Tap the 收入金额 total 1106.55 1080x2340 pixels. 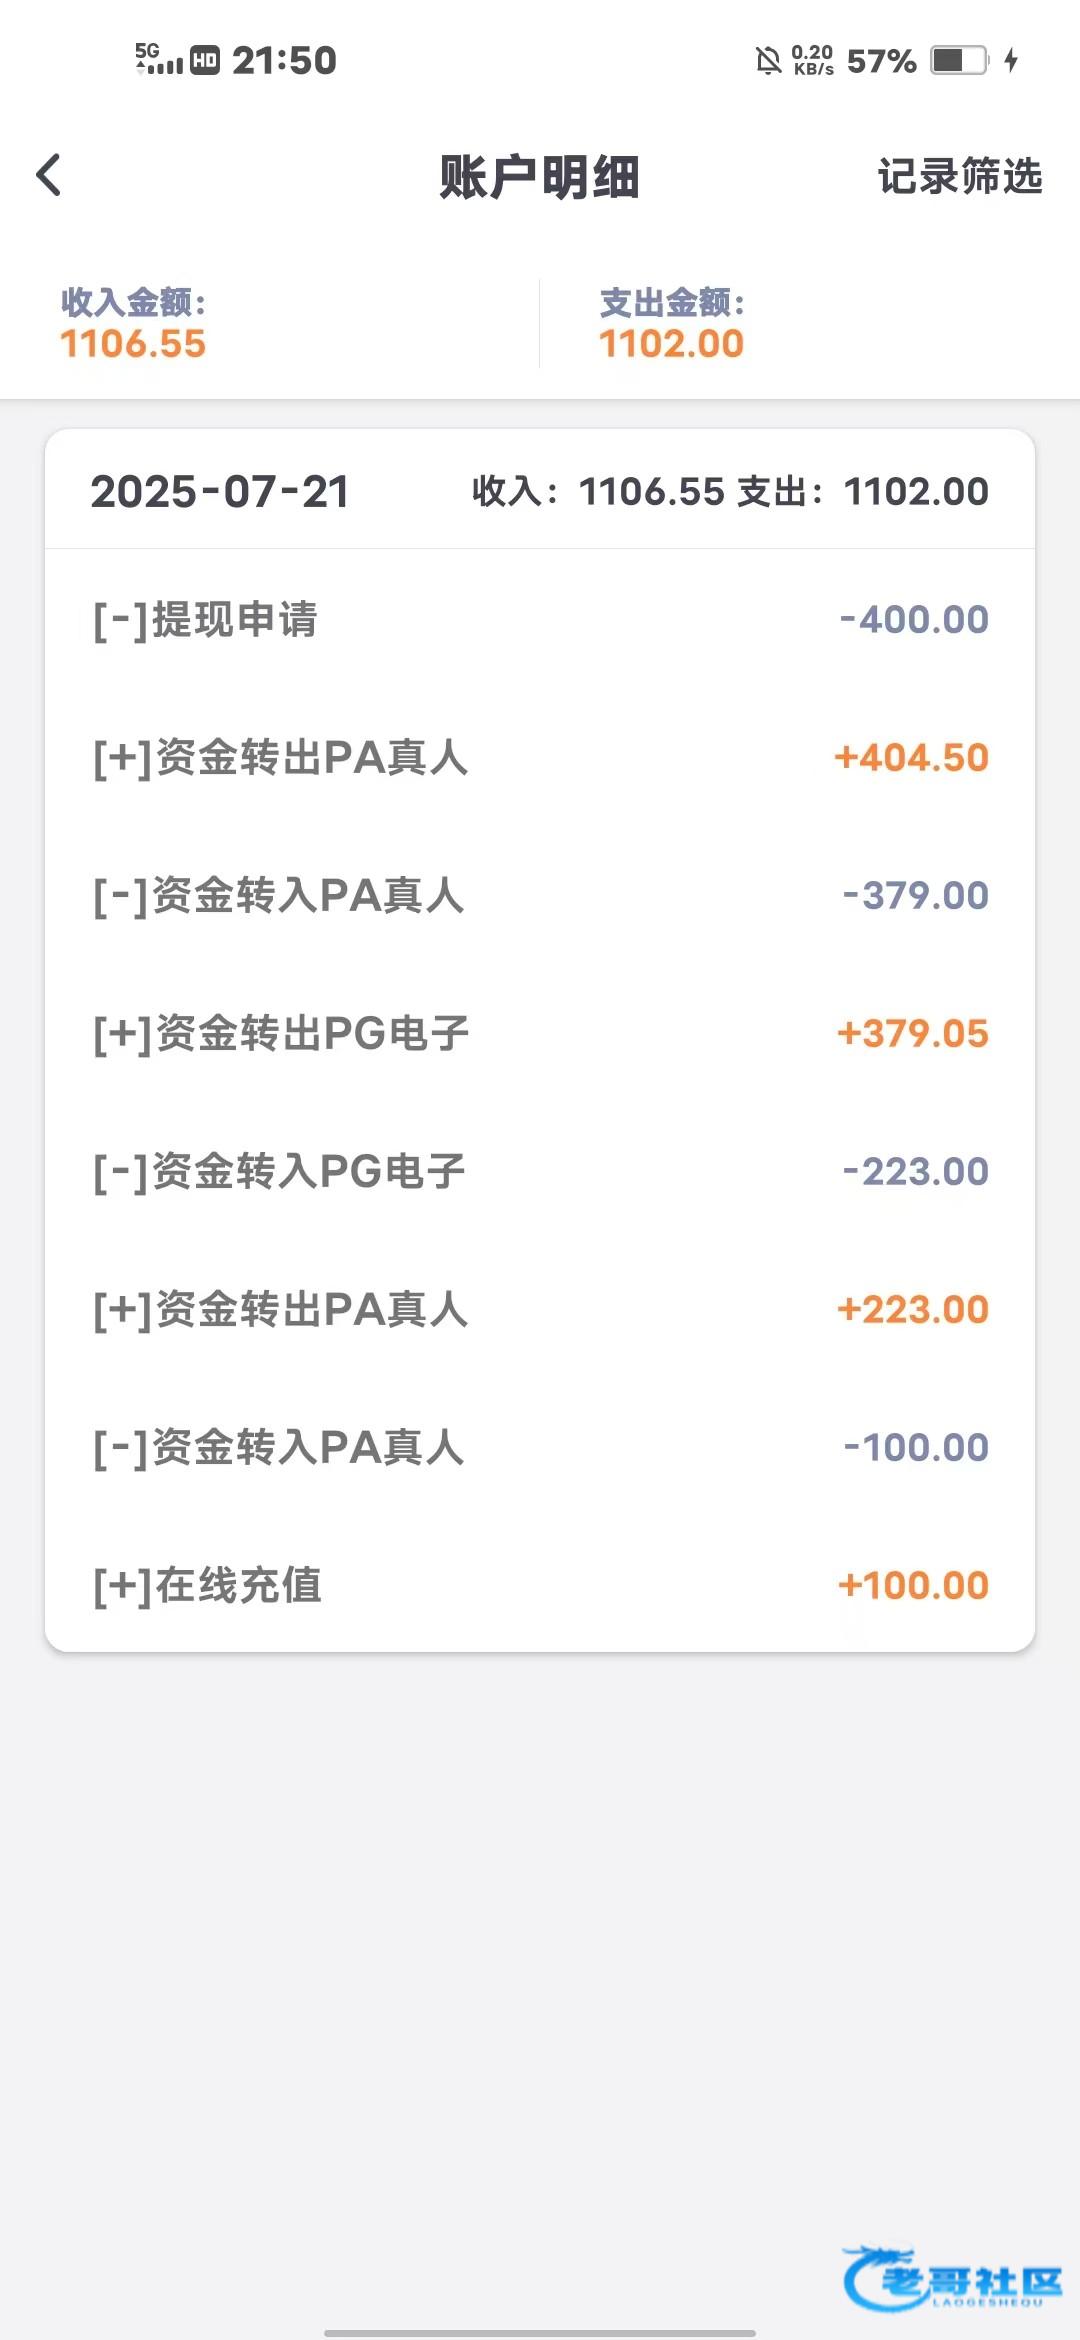pos(133,343)
